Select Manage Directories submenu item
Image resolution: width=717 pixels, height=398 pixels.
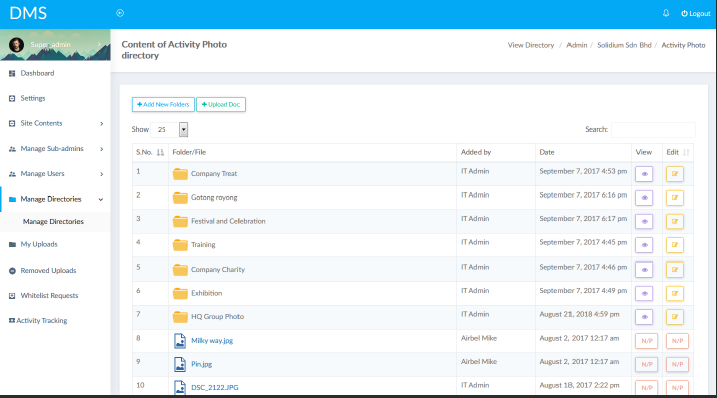[x=53, y=221]
